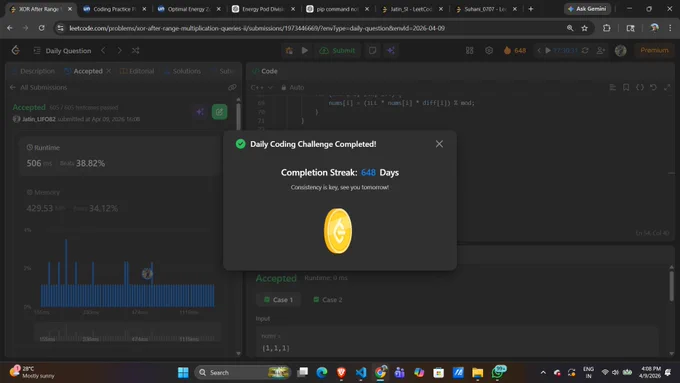Run the code with the play button
Image resolution: width=680 pixels, height=383 pixels.
(305, 51)
